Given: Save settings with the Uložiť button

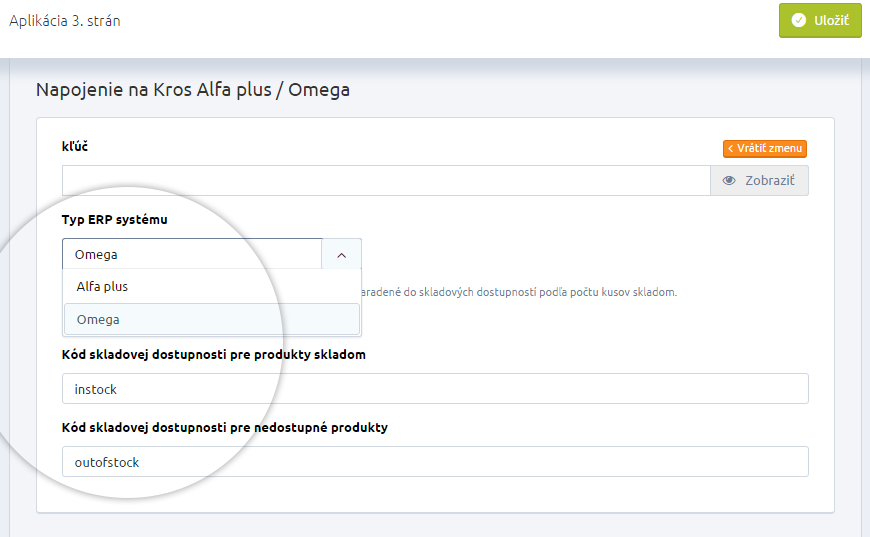Looking at the screenshot, I should pos(820,21).
